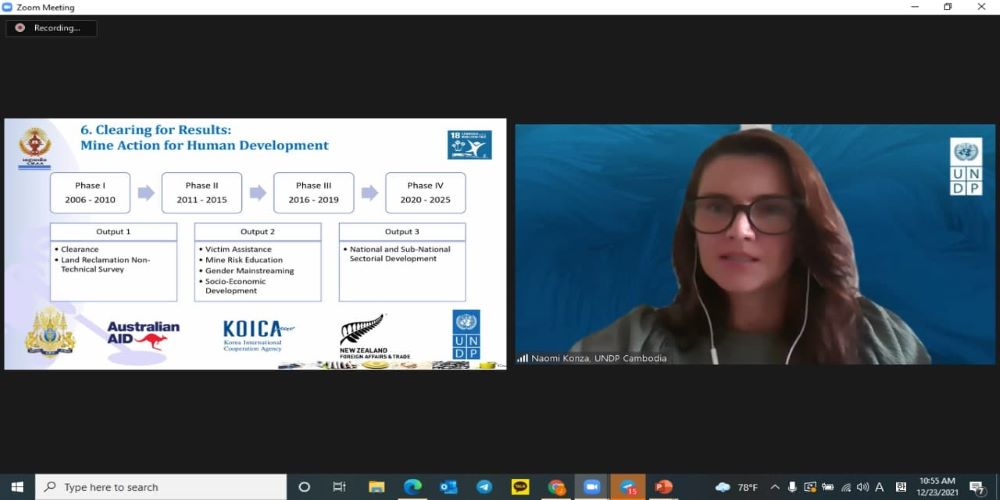Open Microsoft Edge browser

[412, 487]
